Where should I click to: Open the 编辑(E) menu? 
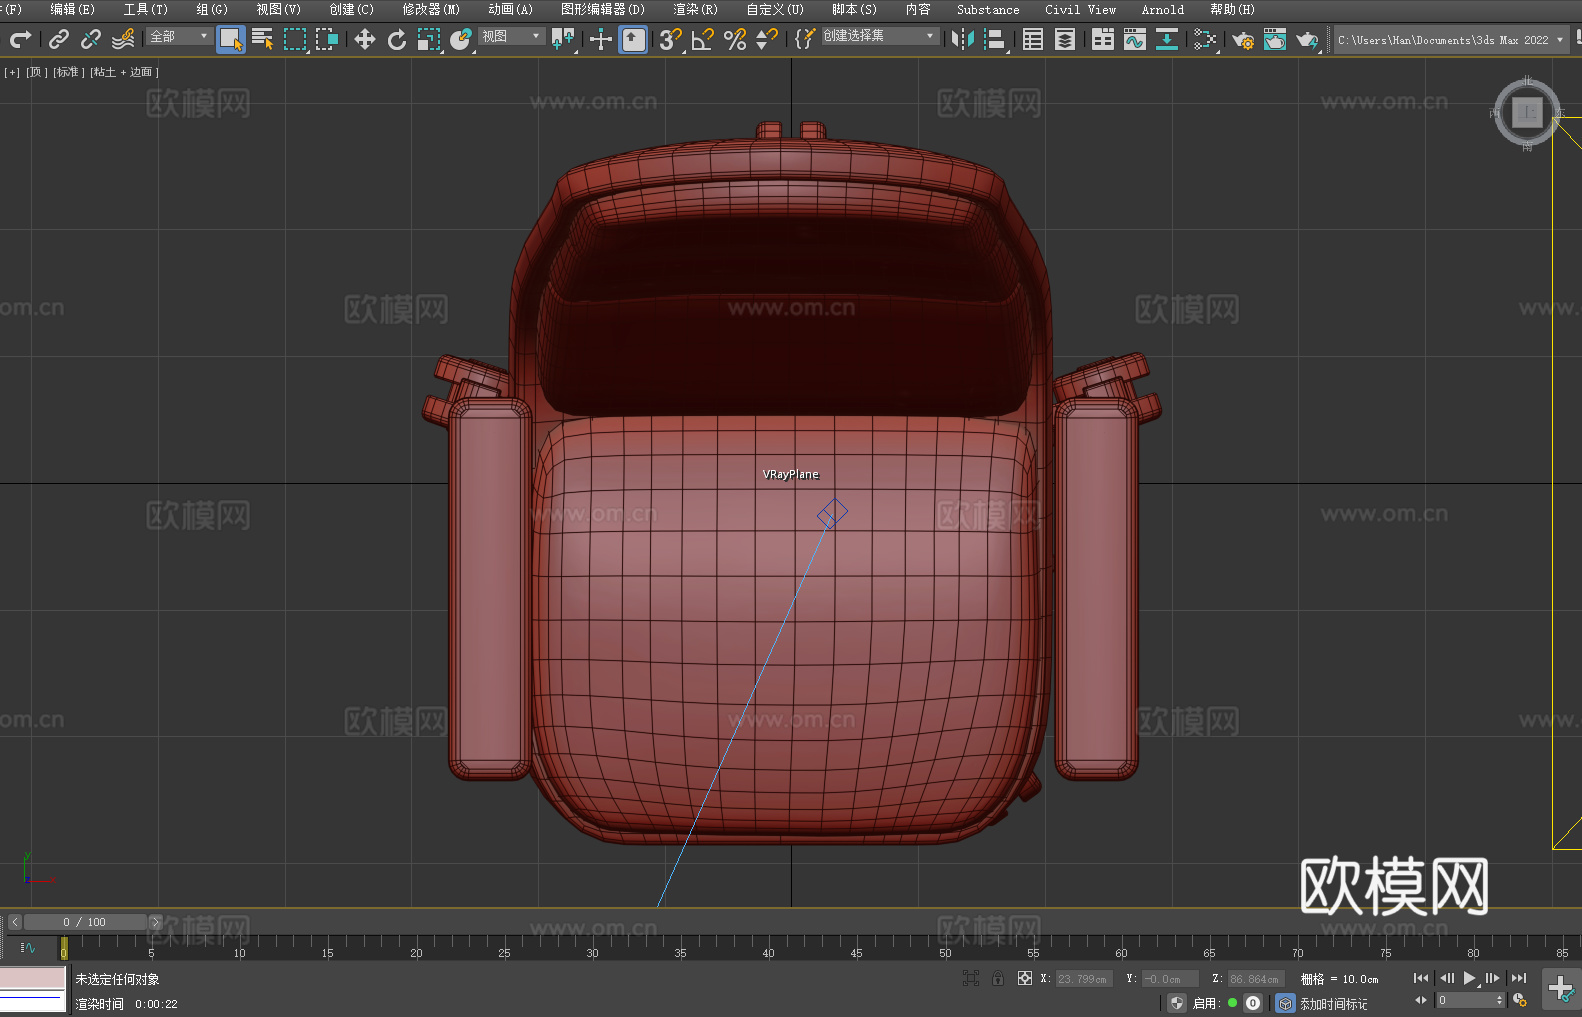[x=72, y=9]
